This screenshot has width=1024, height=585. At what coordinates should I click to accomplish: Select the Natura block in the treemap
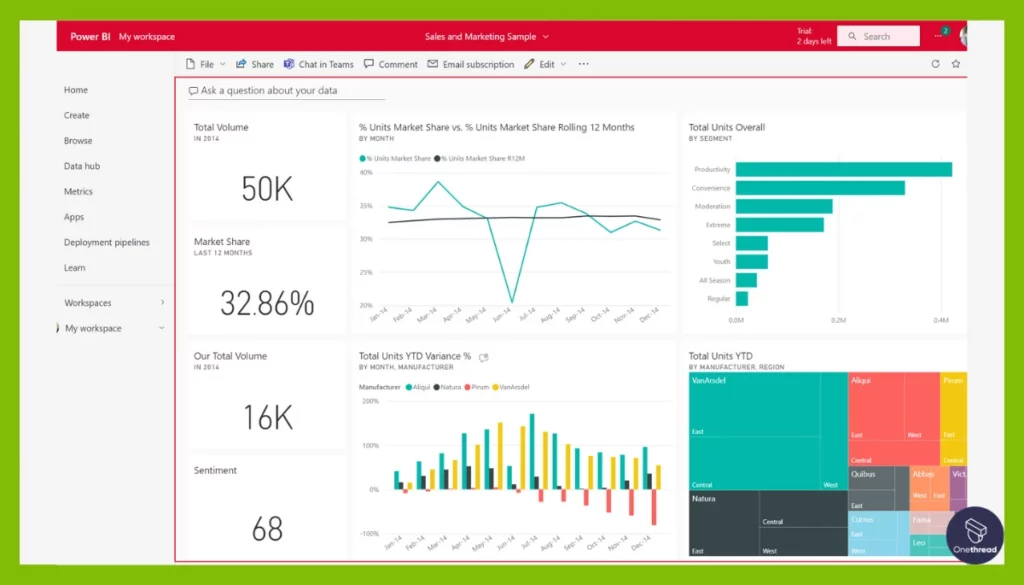pyautogui.click(x=768, y=523)
